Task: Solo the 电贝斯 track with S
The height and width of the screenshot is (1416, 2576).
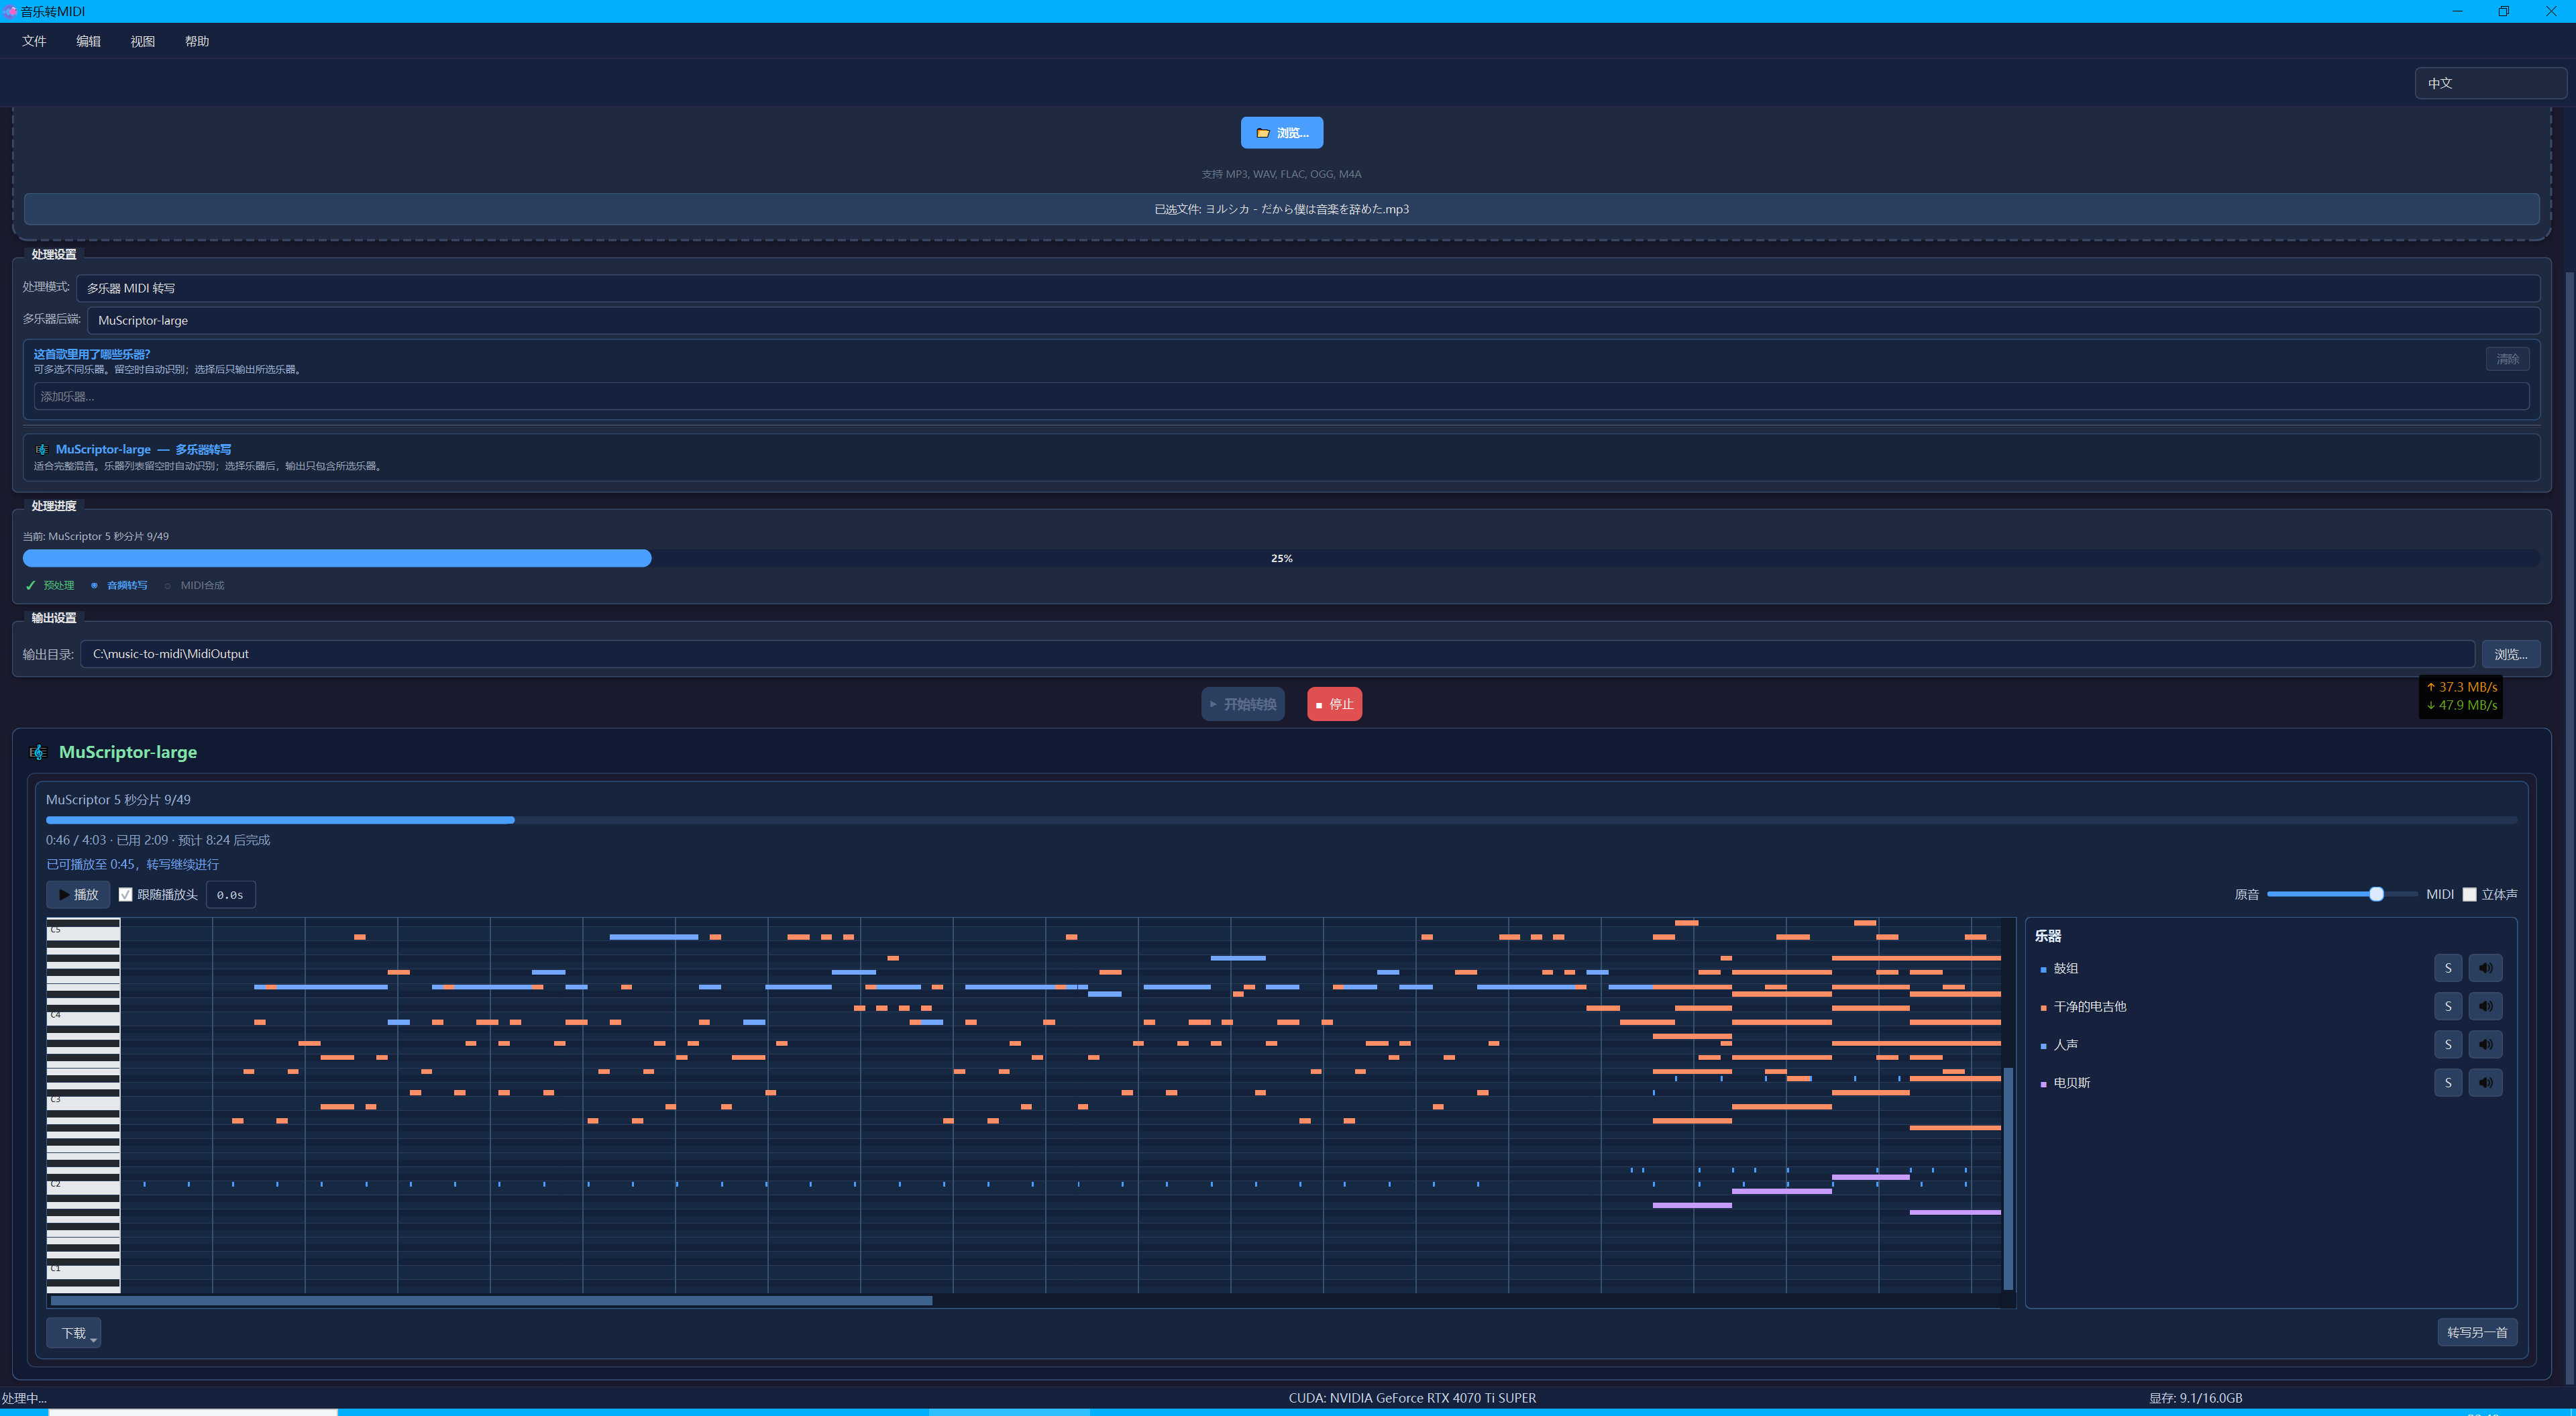Action: point(2448,1082)
